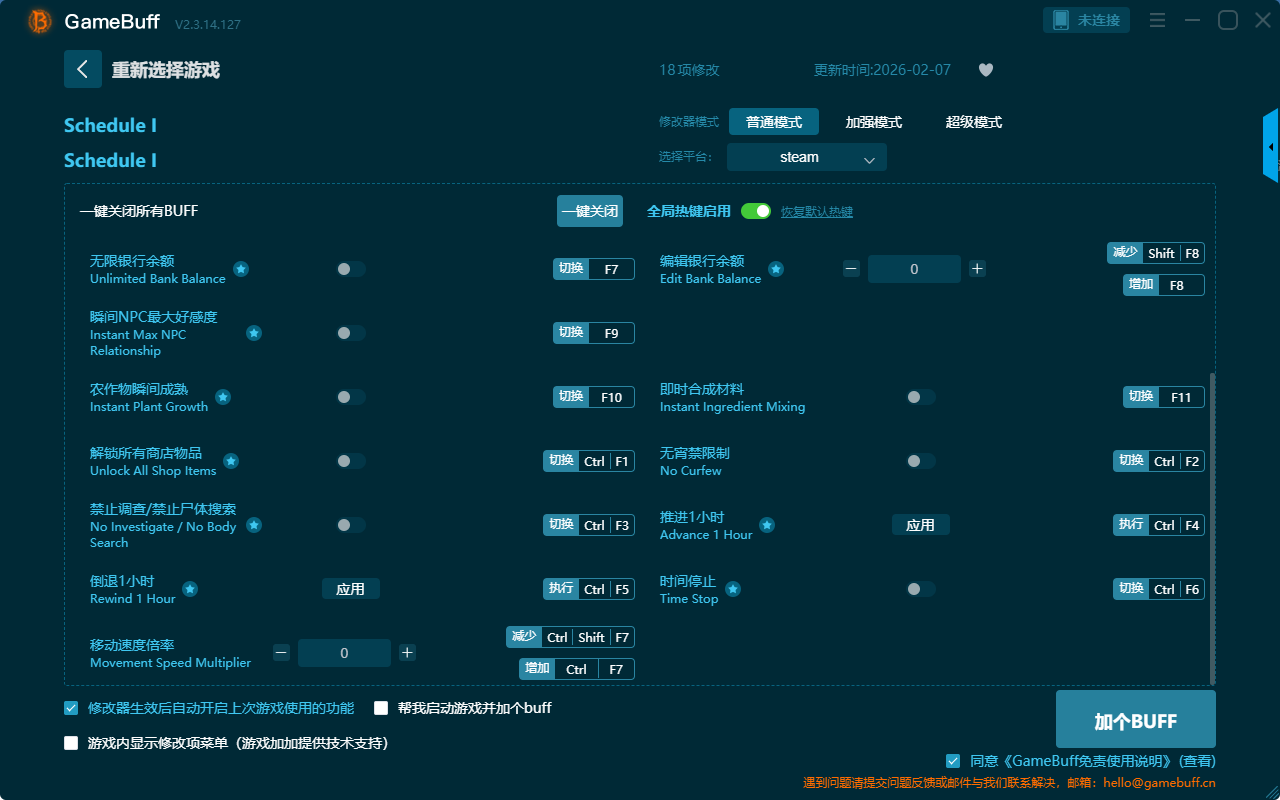Click the Movement Speed Multiplier input field
The height and width of the screenshot is (800, 1280).
[344, 653]
